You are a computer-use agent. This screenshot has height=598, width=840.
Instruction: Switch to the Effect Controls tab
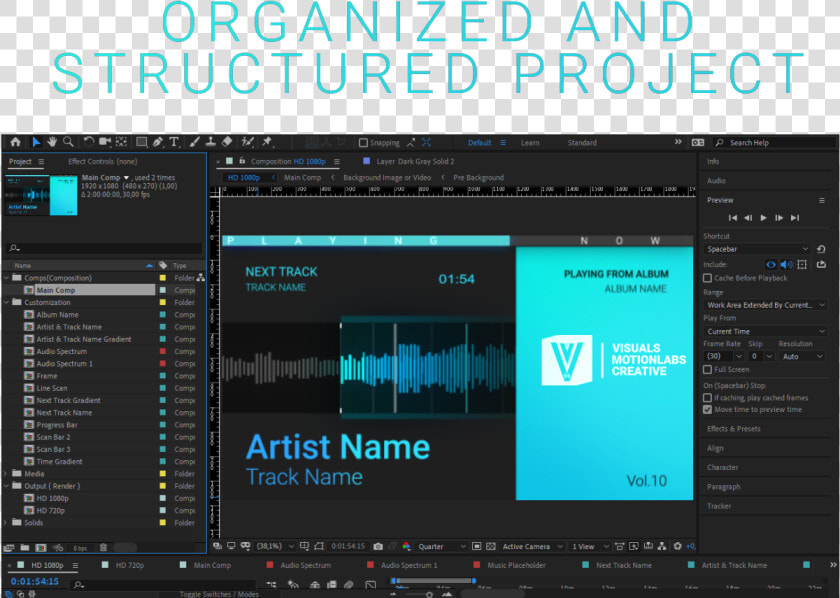pos(102,161)
